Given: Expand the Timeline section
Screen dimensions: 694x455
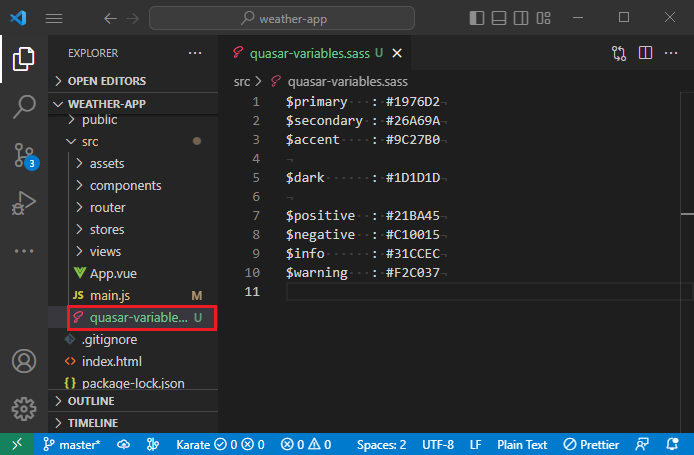Looking at the screenshot, I should (x=133, y=423).
